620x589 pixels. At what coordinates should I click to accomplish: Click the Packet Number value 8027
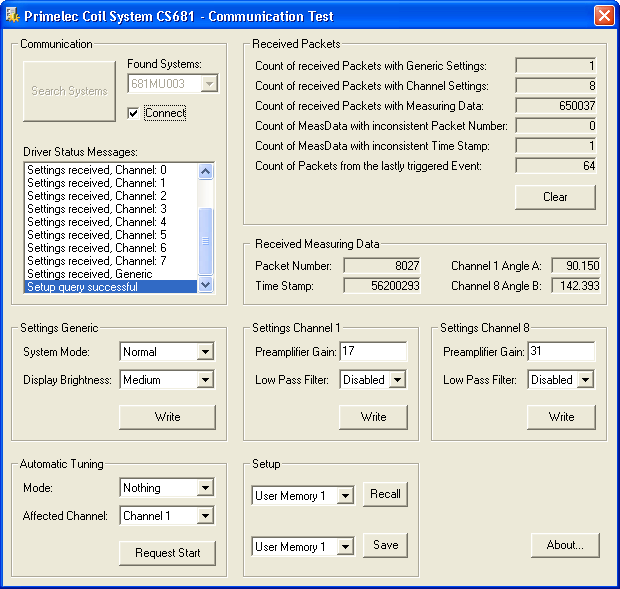click(x=382, y=265)
